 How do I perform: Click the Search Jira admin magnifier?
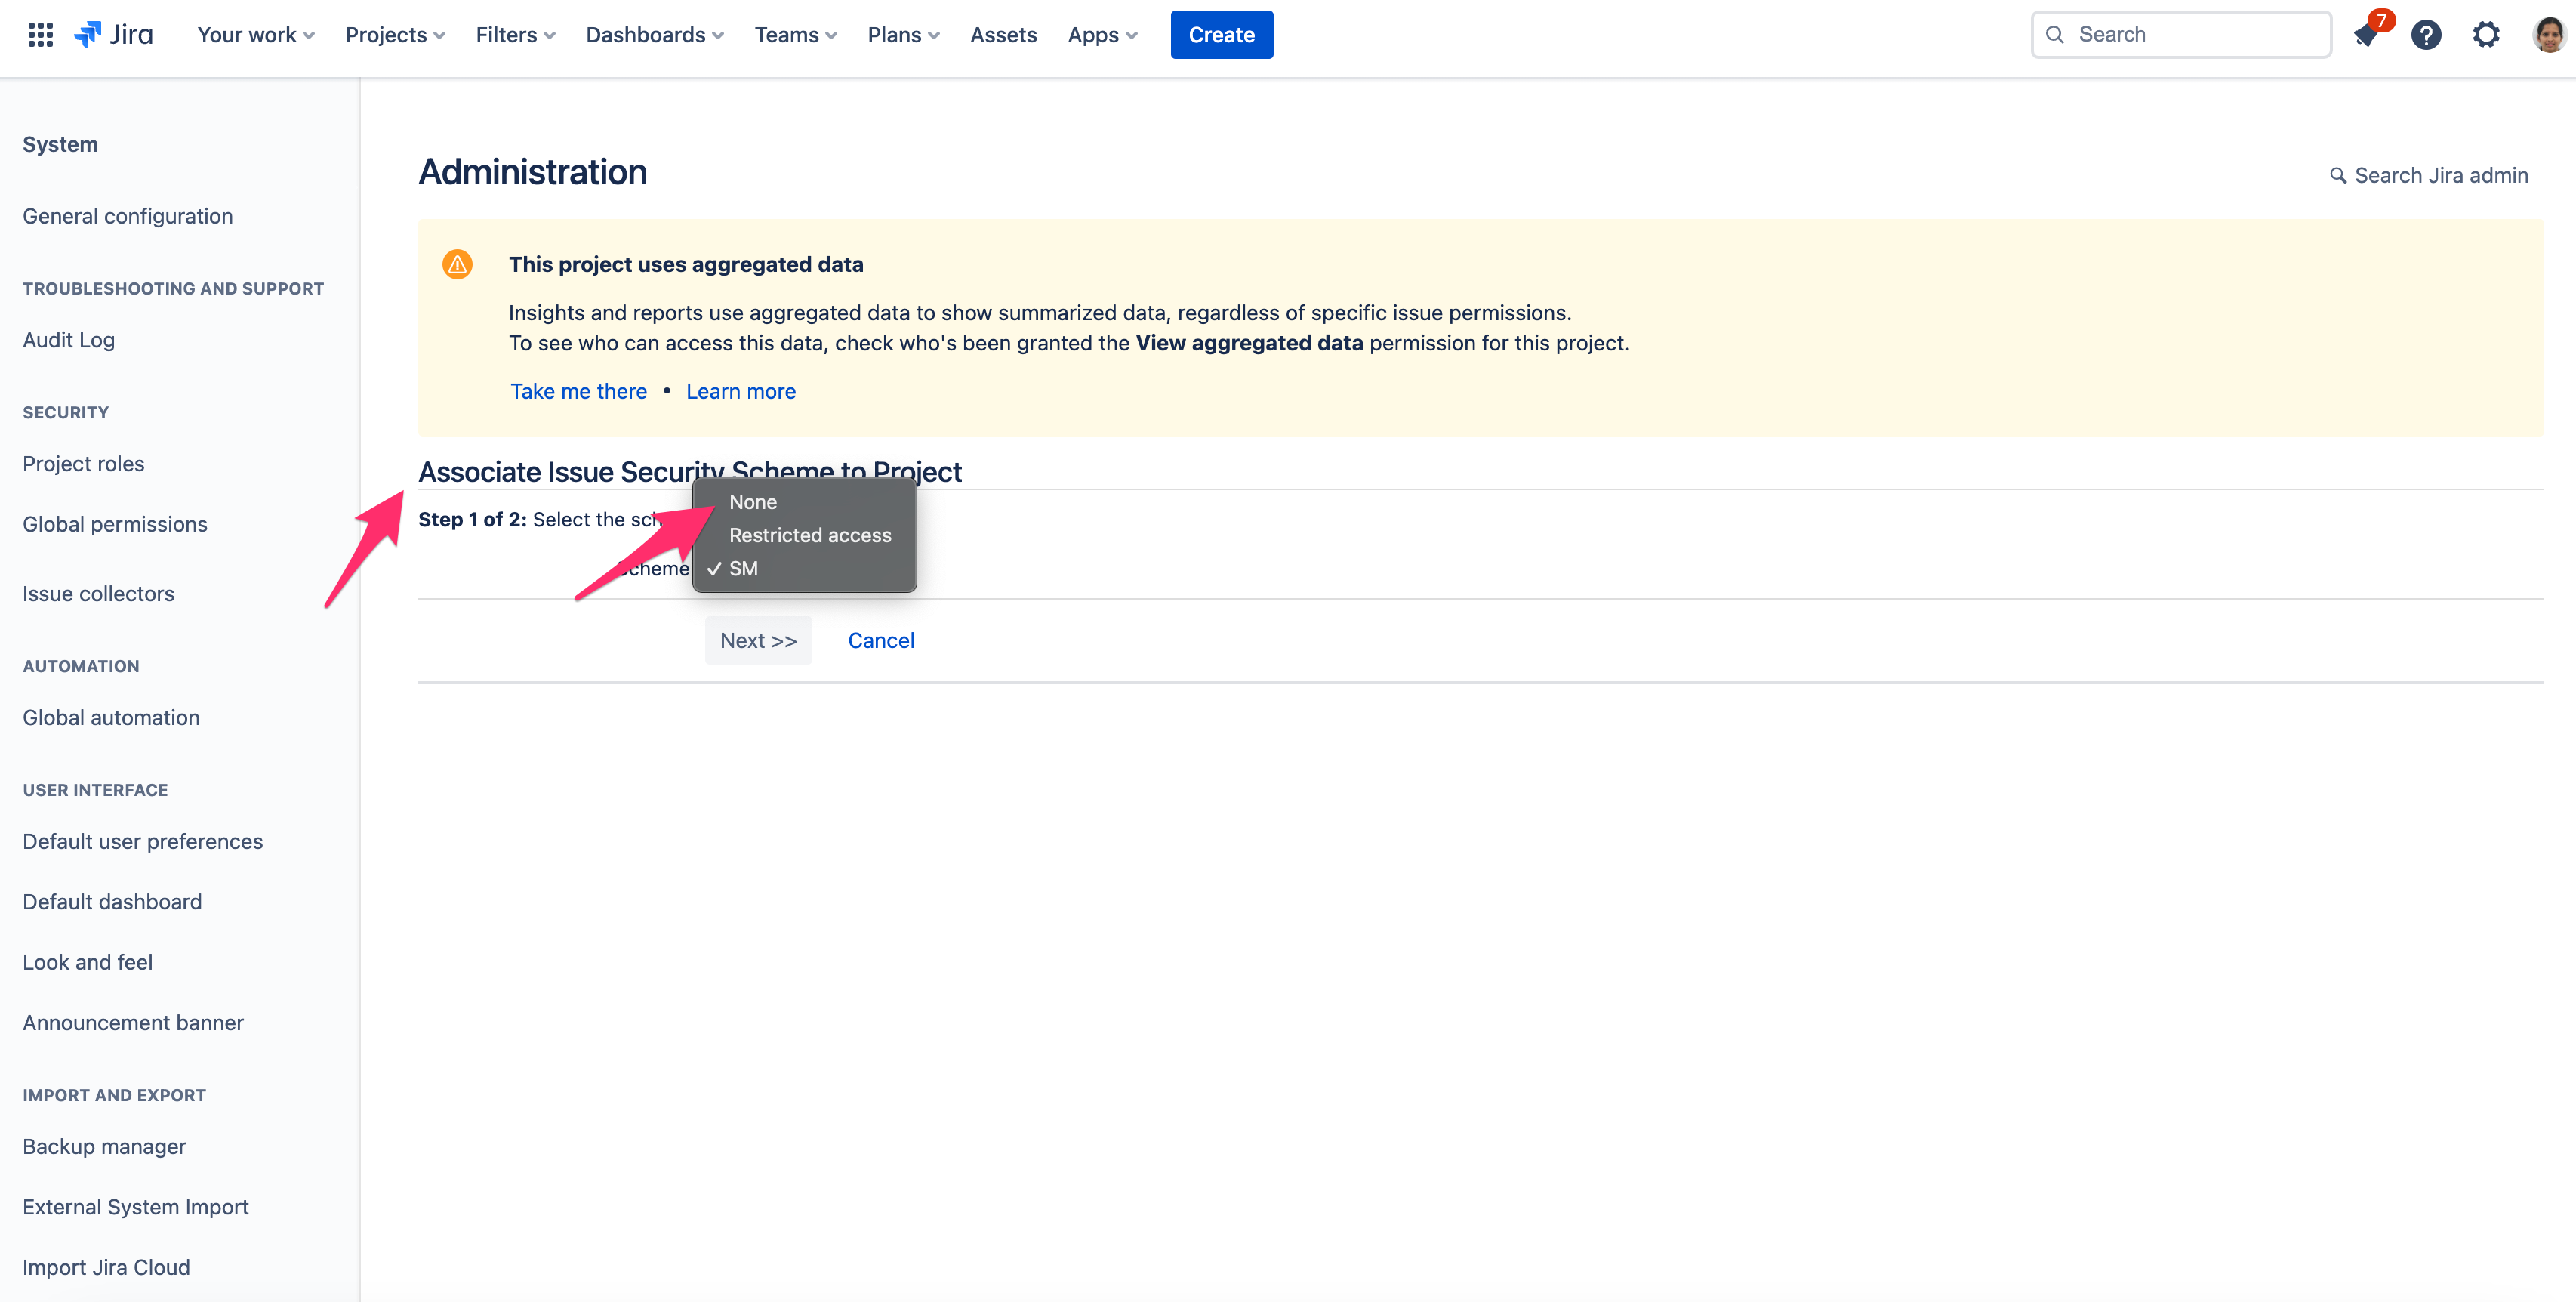point(2338,176)
